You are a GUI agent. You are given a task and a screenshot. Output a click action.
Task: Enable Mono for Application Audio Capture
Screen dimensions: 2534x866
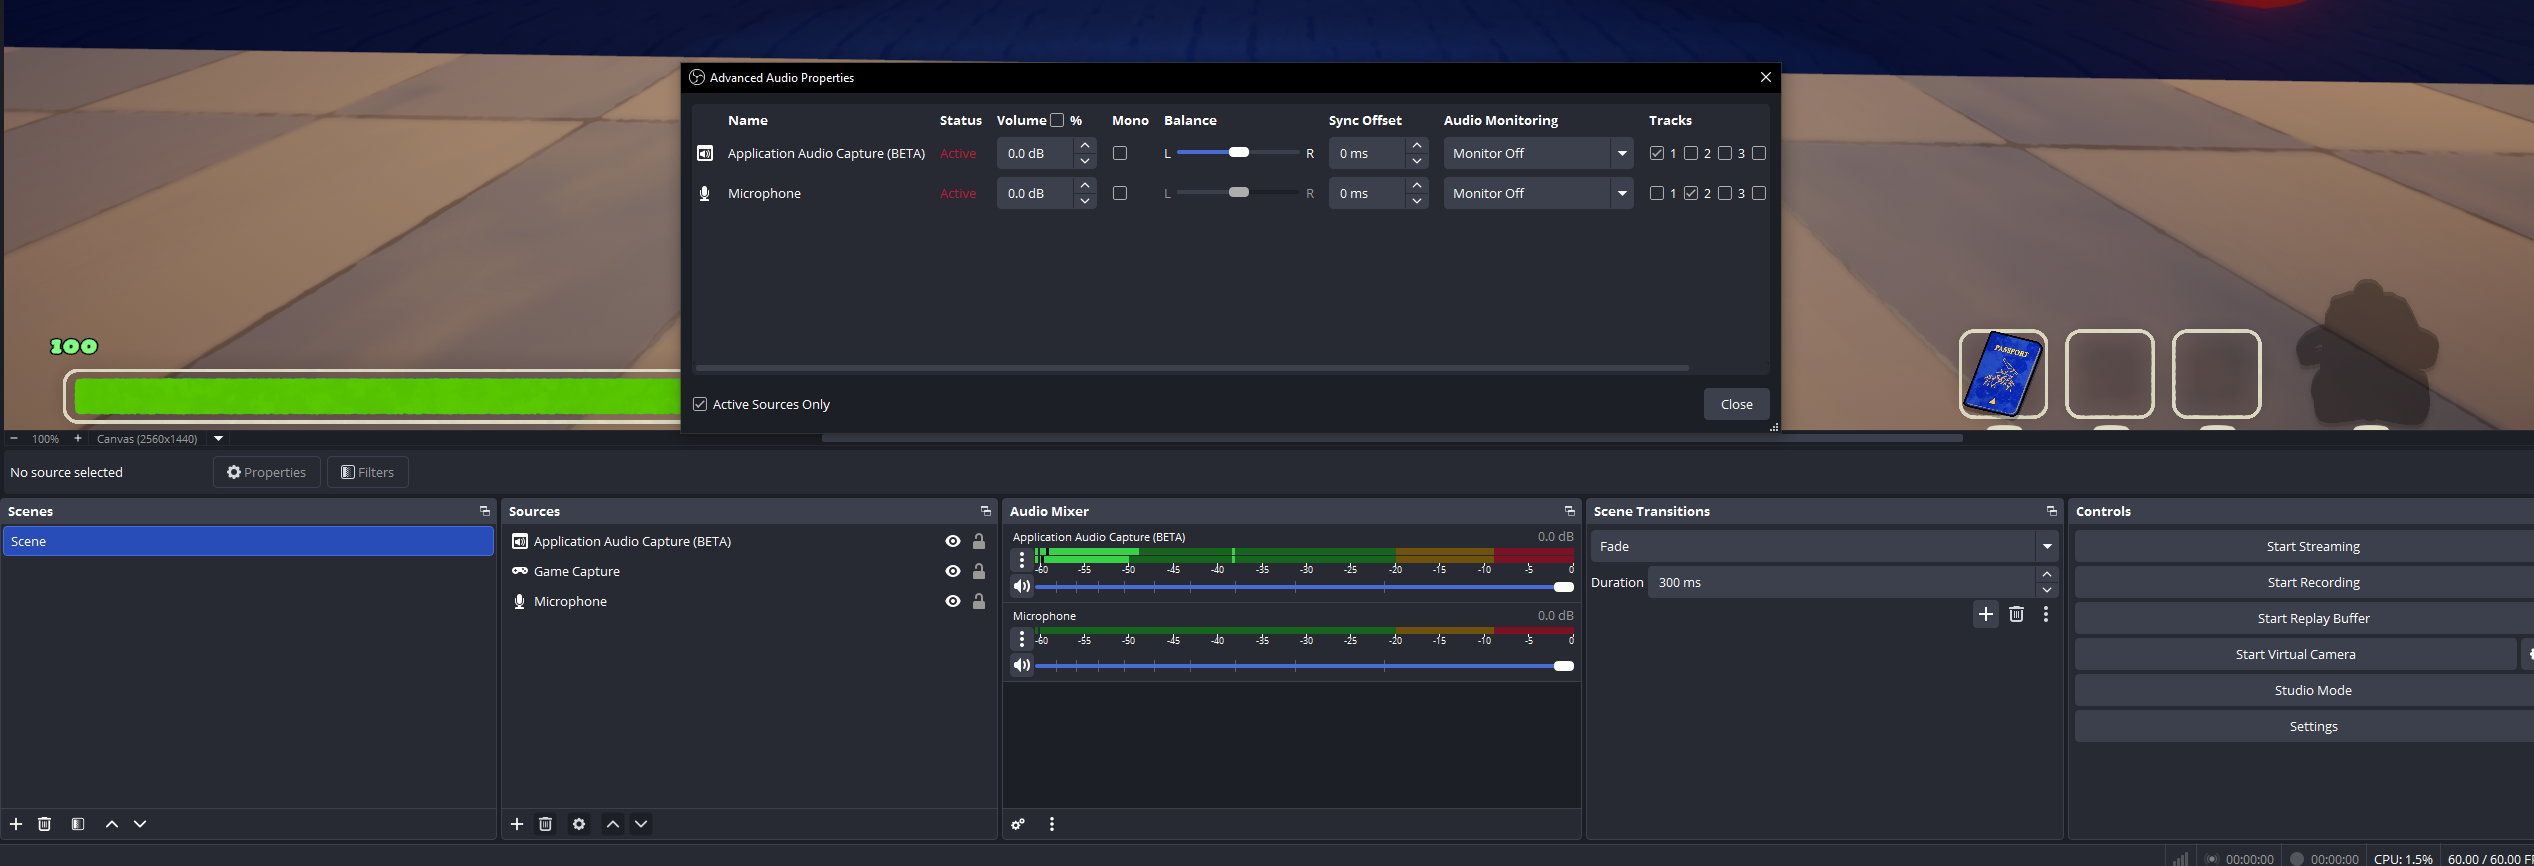click(1120, 153)
